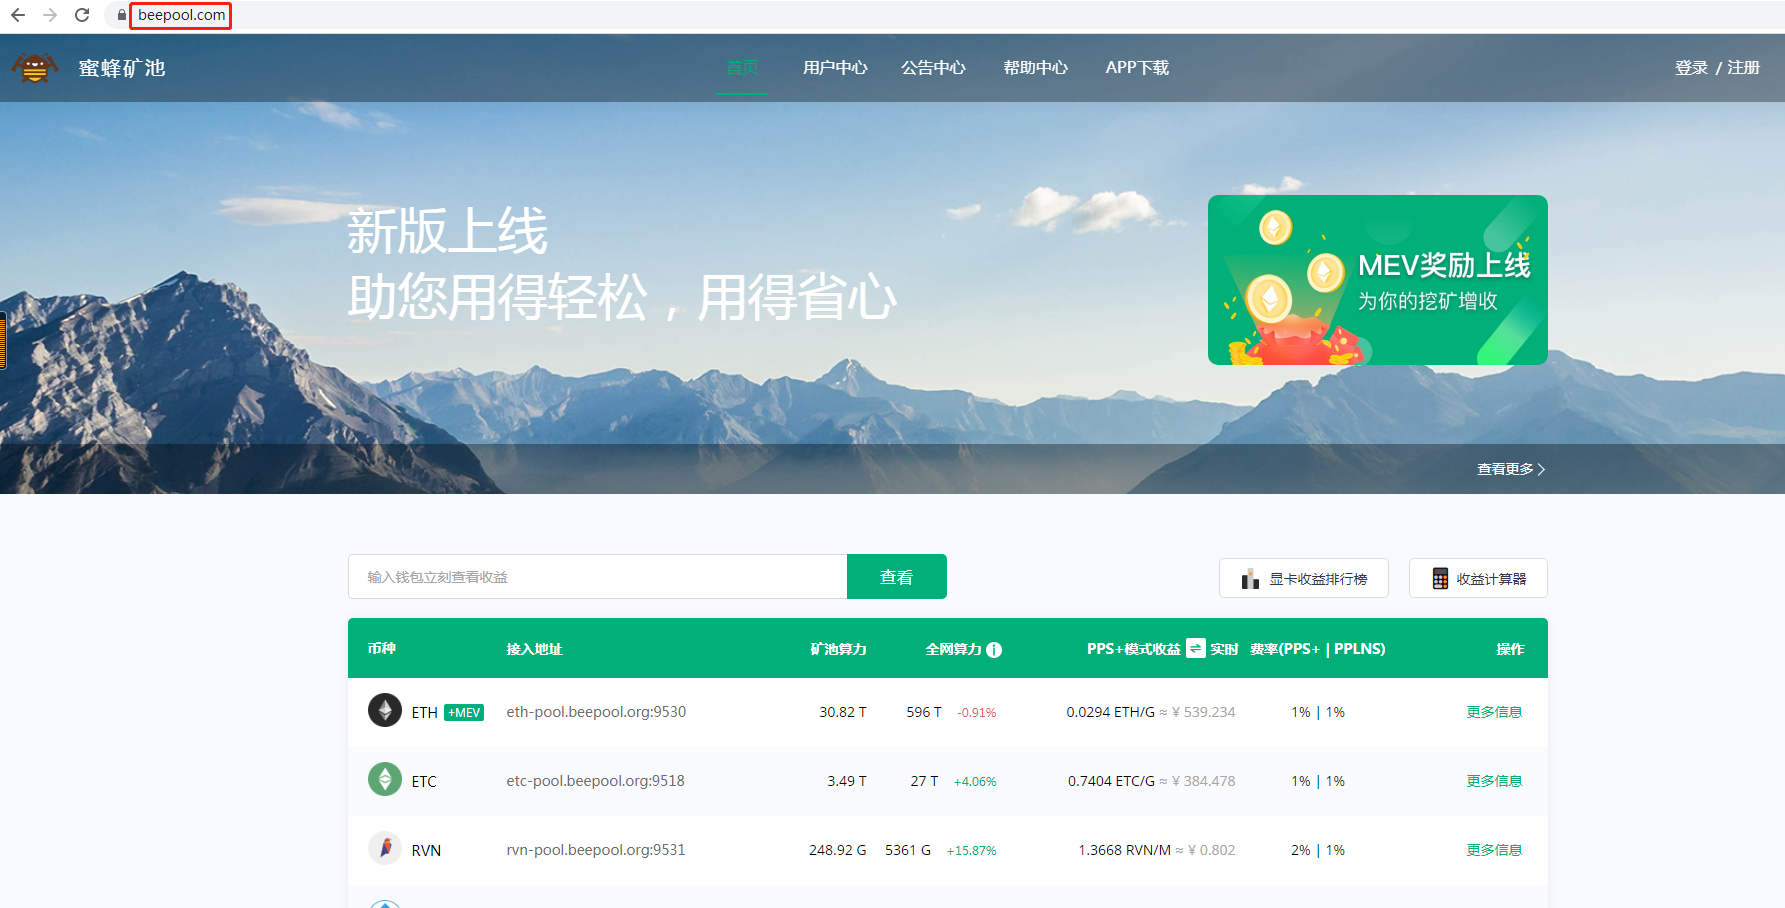Viewport: 1785px width, 908px height.
Task: Open the 用户中心 menu item
Action: [835, 67]
